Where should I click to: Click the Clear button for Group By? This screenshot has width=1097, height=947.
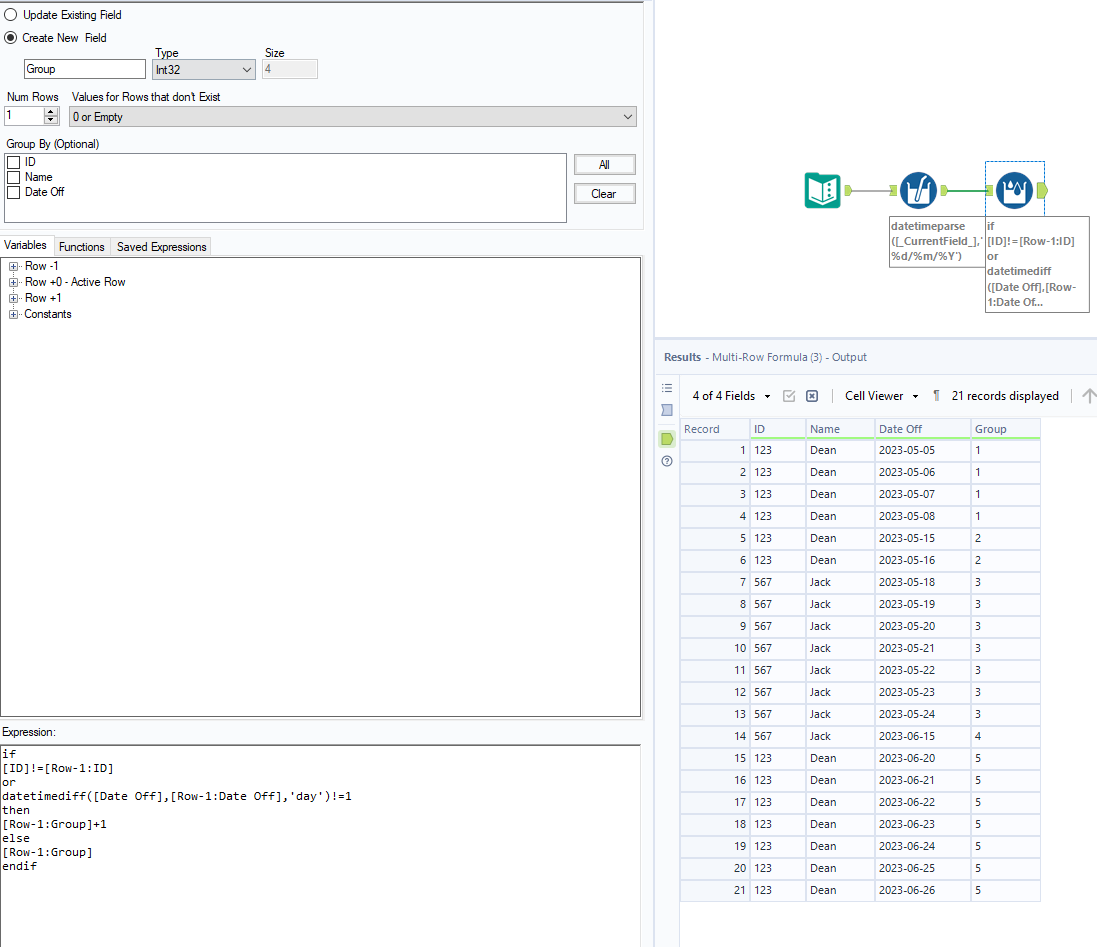[604, 194]
